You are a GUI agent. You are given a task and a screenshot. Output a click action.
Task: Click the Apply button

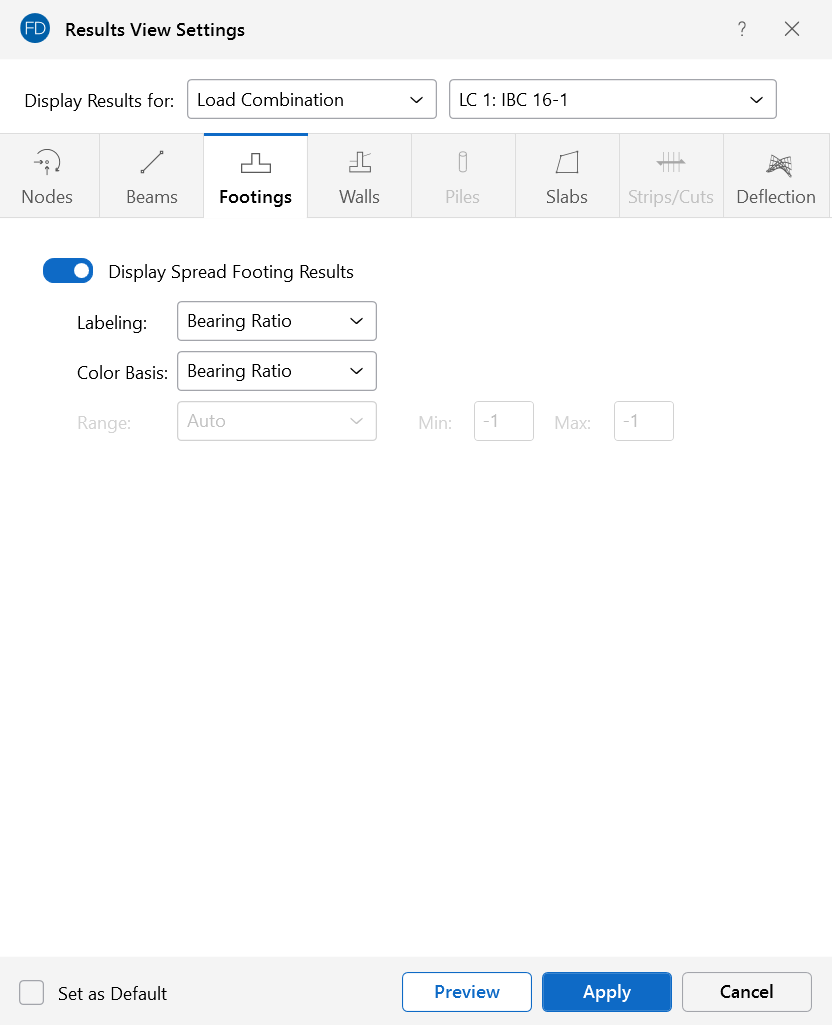(x=606, y=992)
